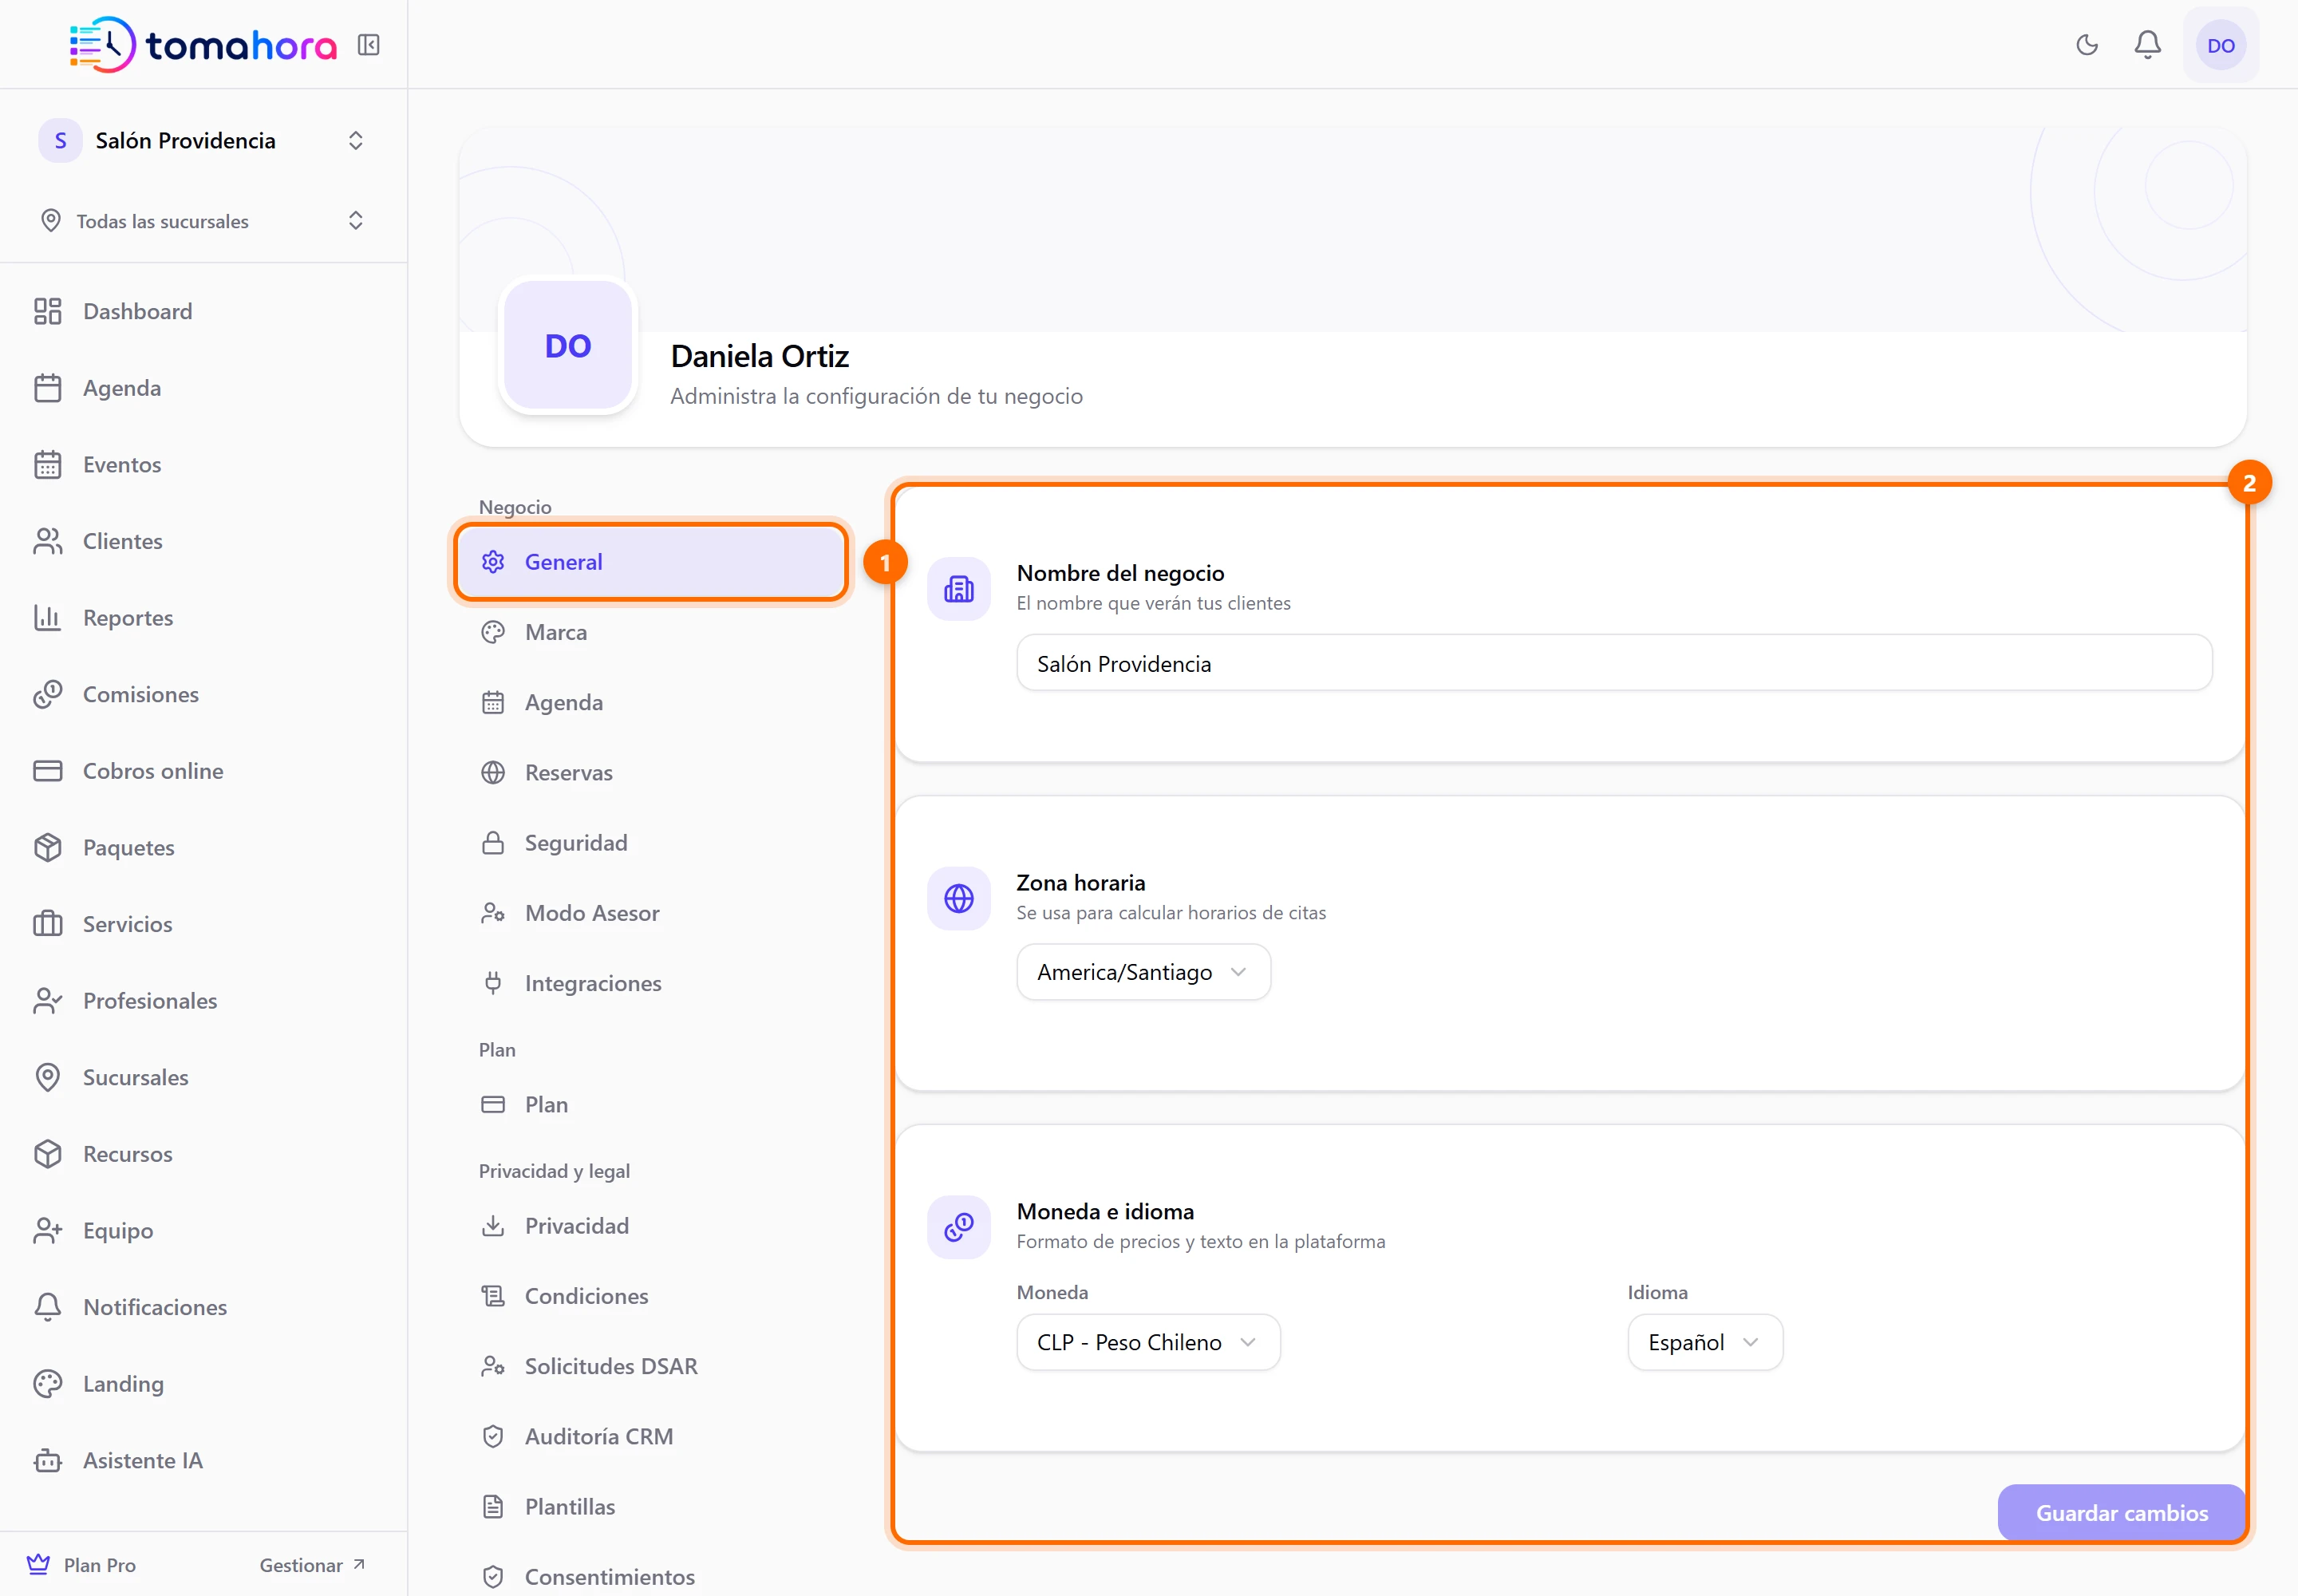This screenshot has height=1596, width=2298.
Task: Select the General settings tab
Action: click(x=651, y=562)
